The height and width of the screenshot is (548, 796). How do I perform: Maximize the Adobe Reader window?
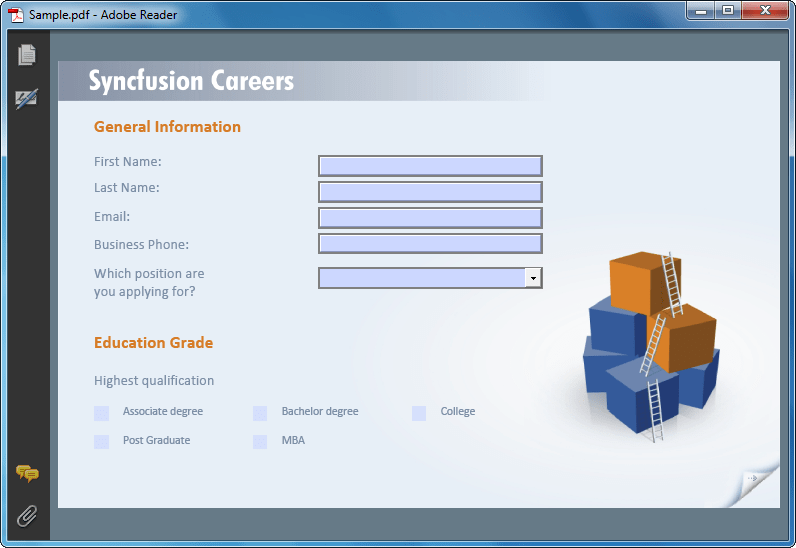coord(728,11)
